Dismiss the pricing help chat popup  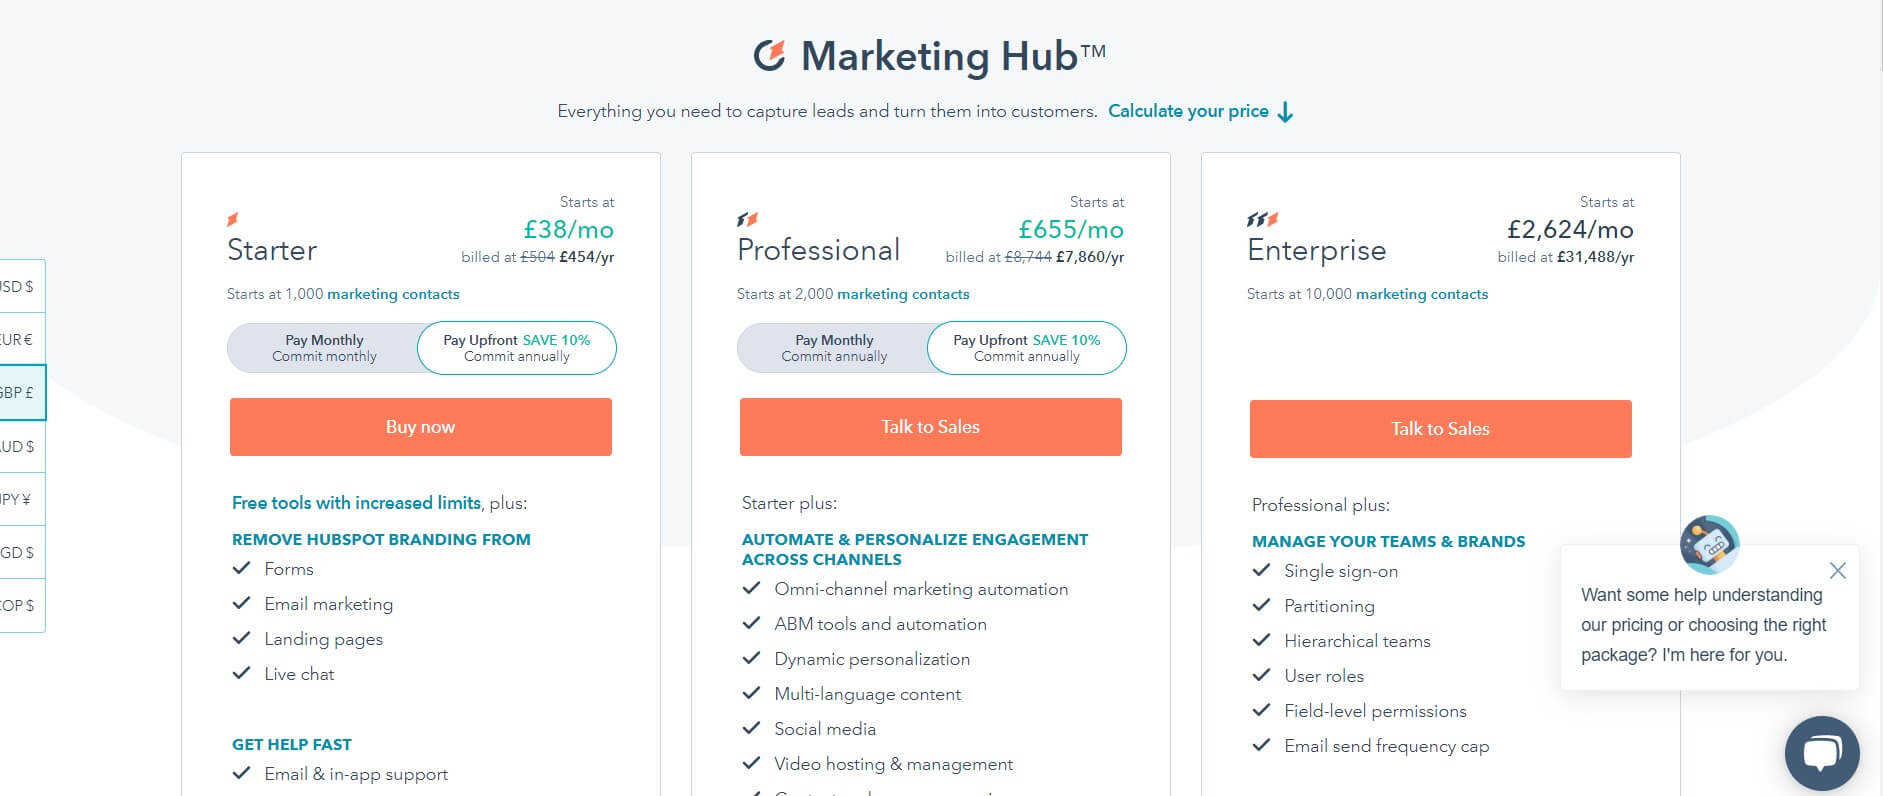point(1837,571)
